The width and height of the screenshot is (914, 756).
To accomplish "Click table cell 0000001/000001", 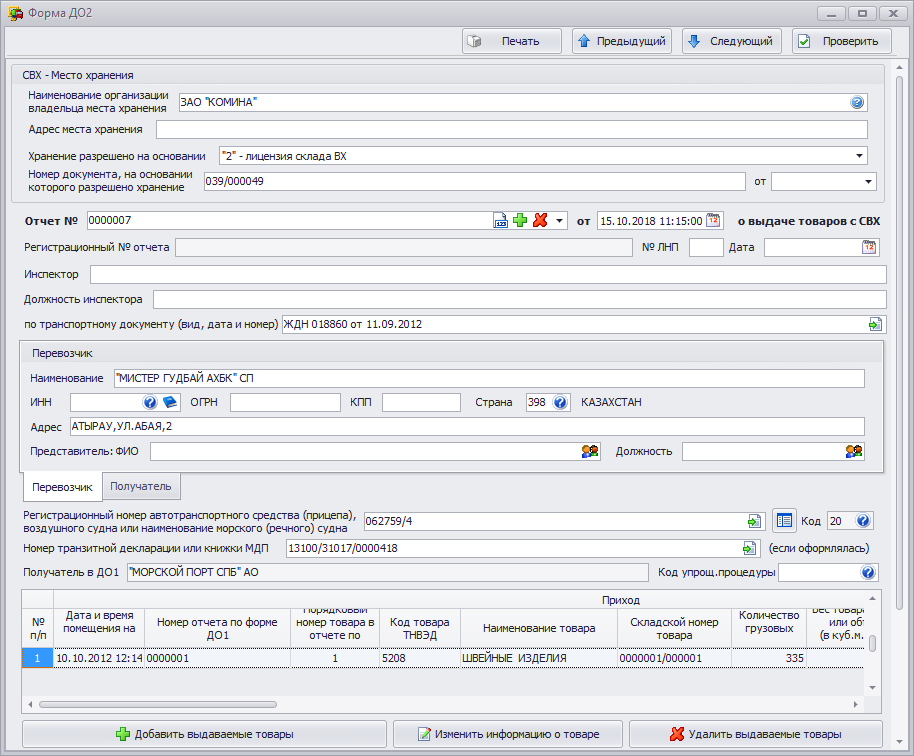I will 674,658.
